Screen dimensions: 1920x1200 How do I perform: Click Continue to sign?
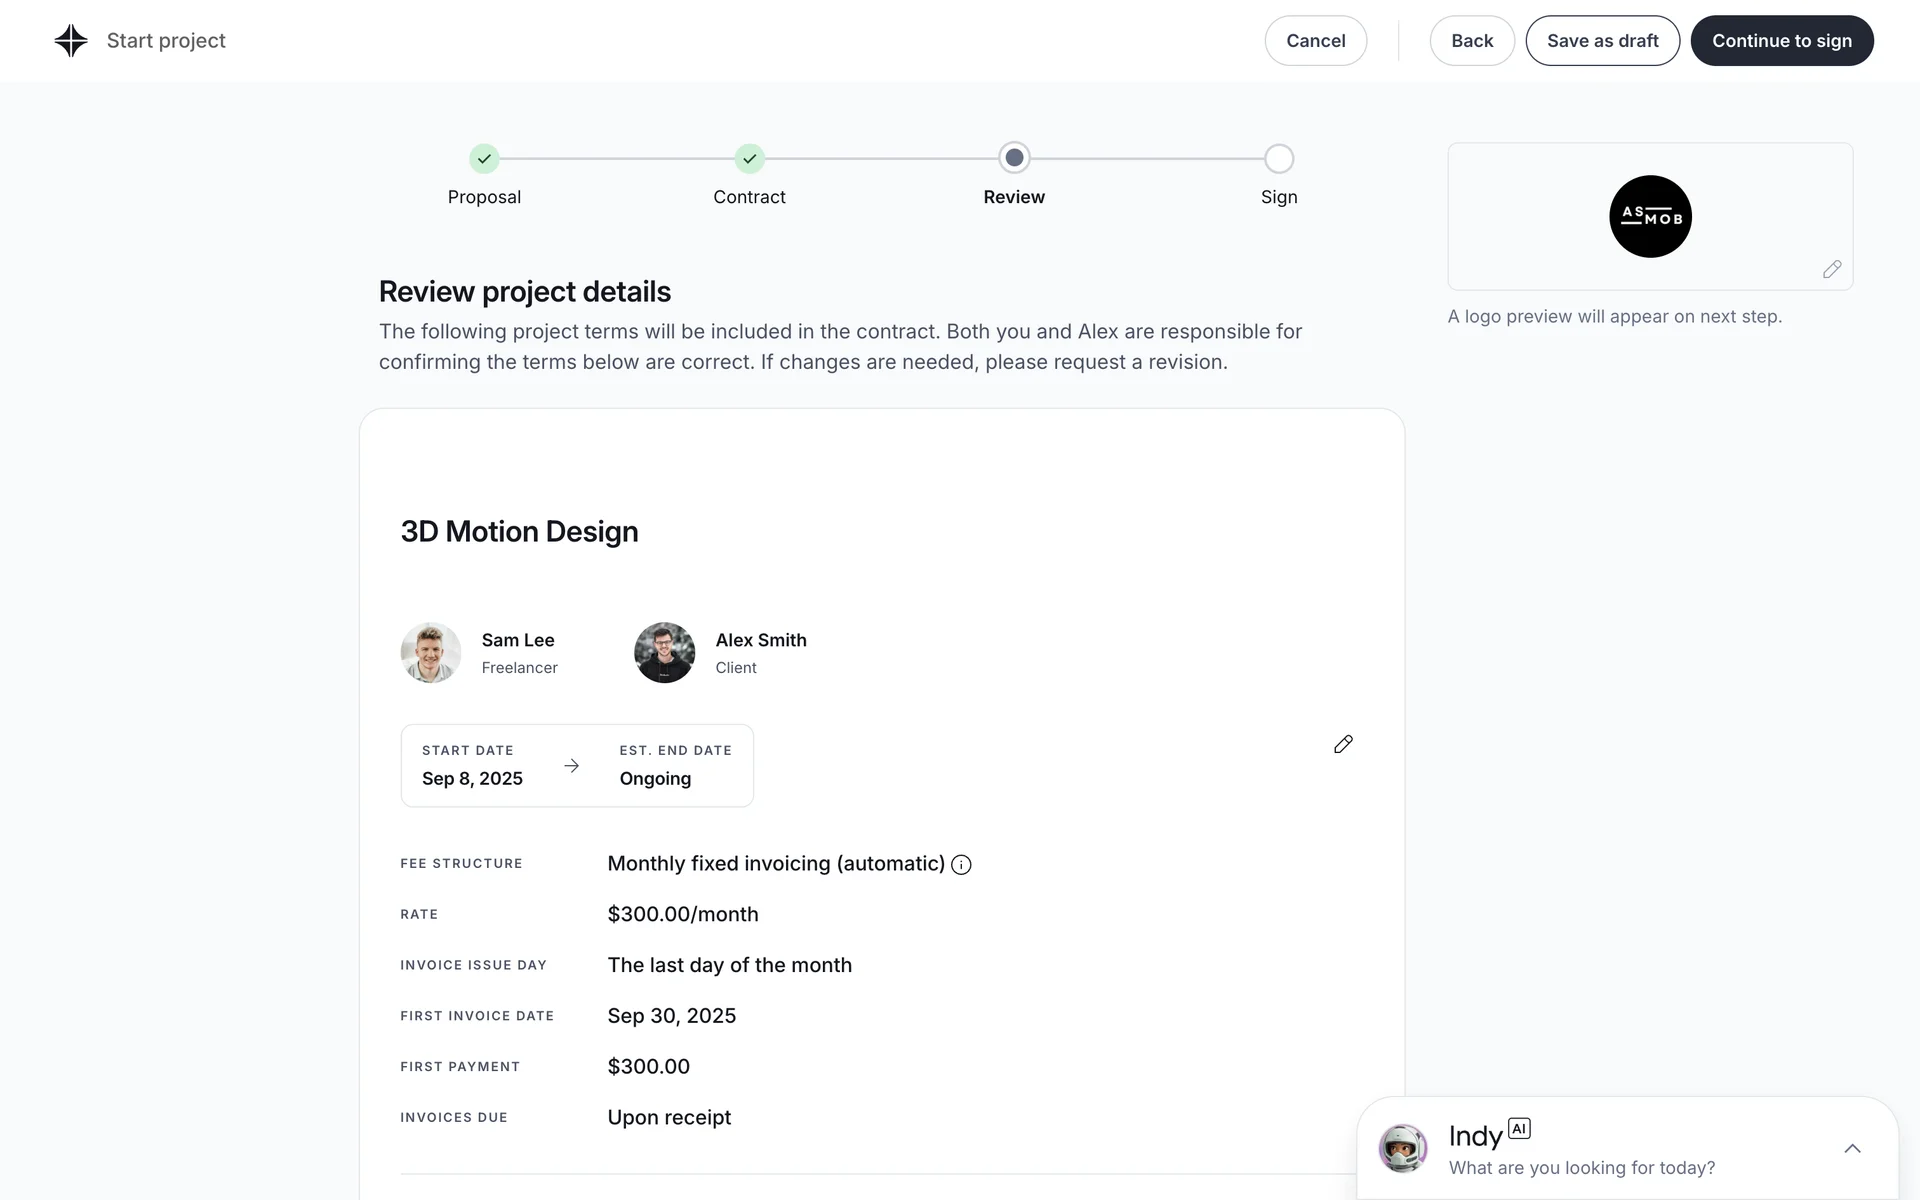tap(1781, 41)
